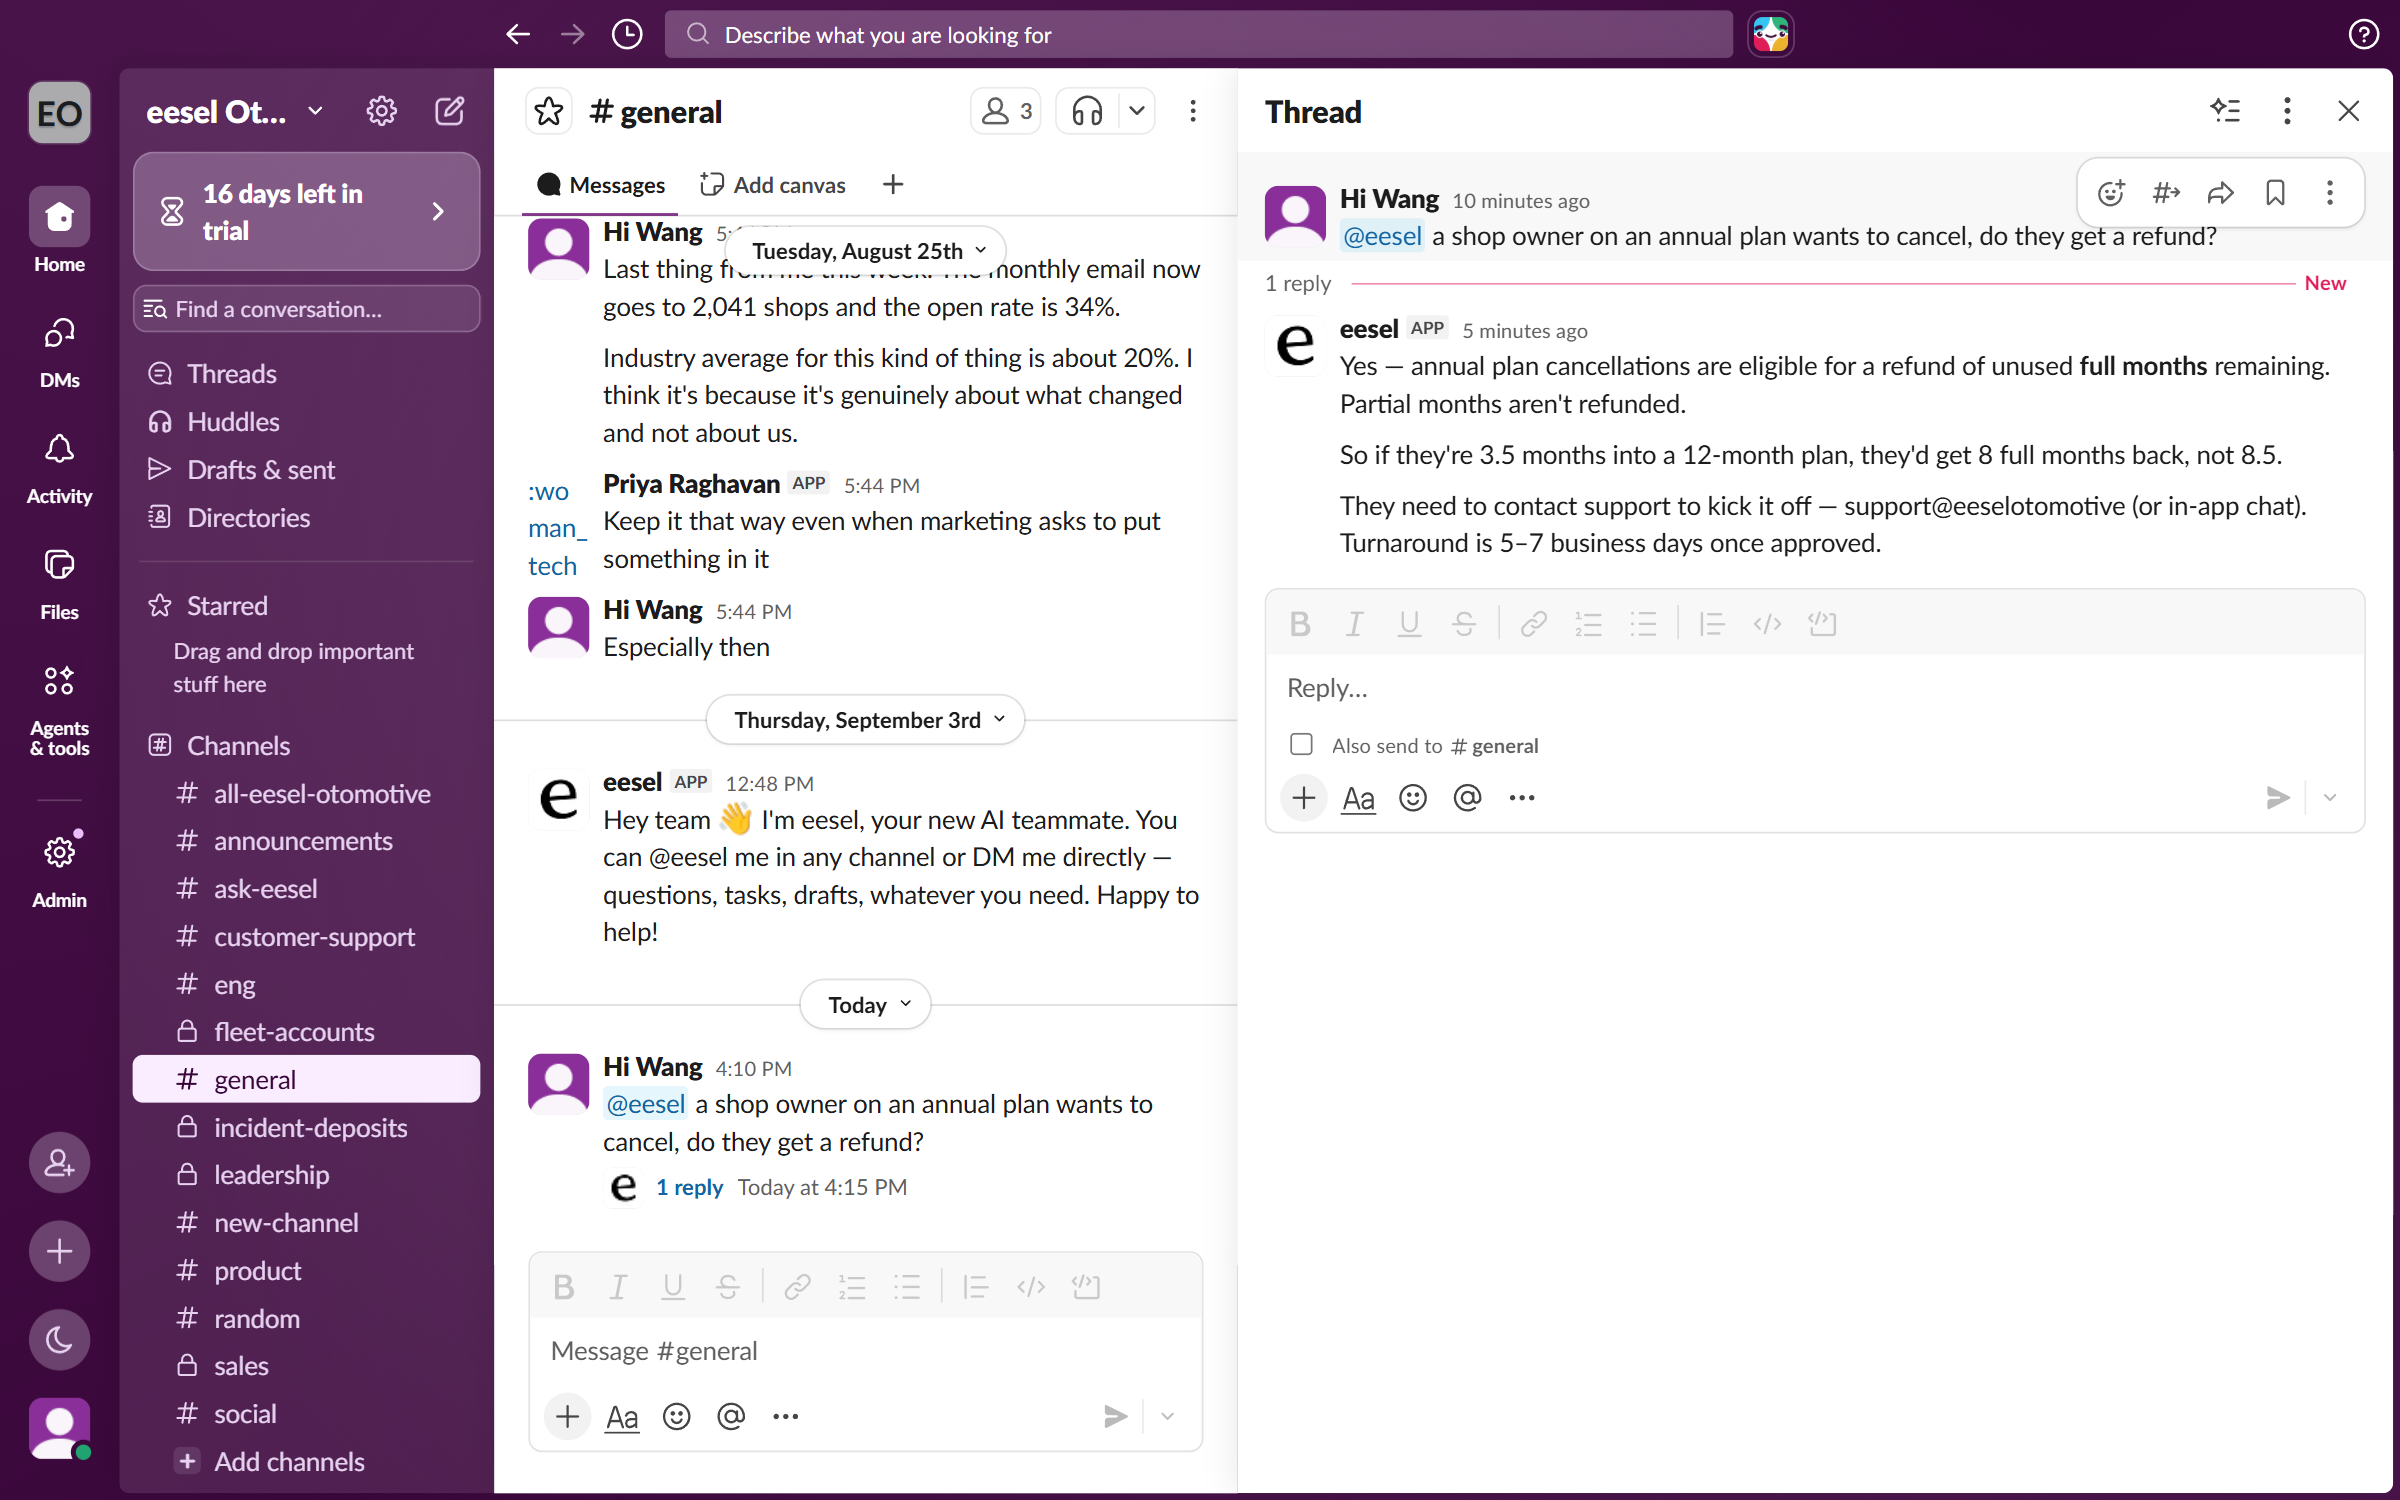Toggle strikethrough in the thread reply toolbar
This screenshot has height=1500, width=2400.
tap(1464, 624)
